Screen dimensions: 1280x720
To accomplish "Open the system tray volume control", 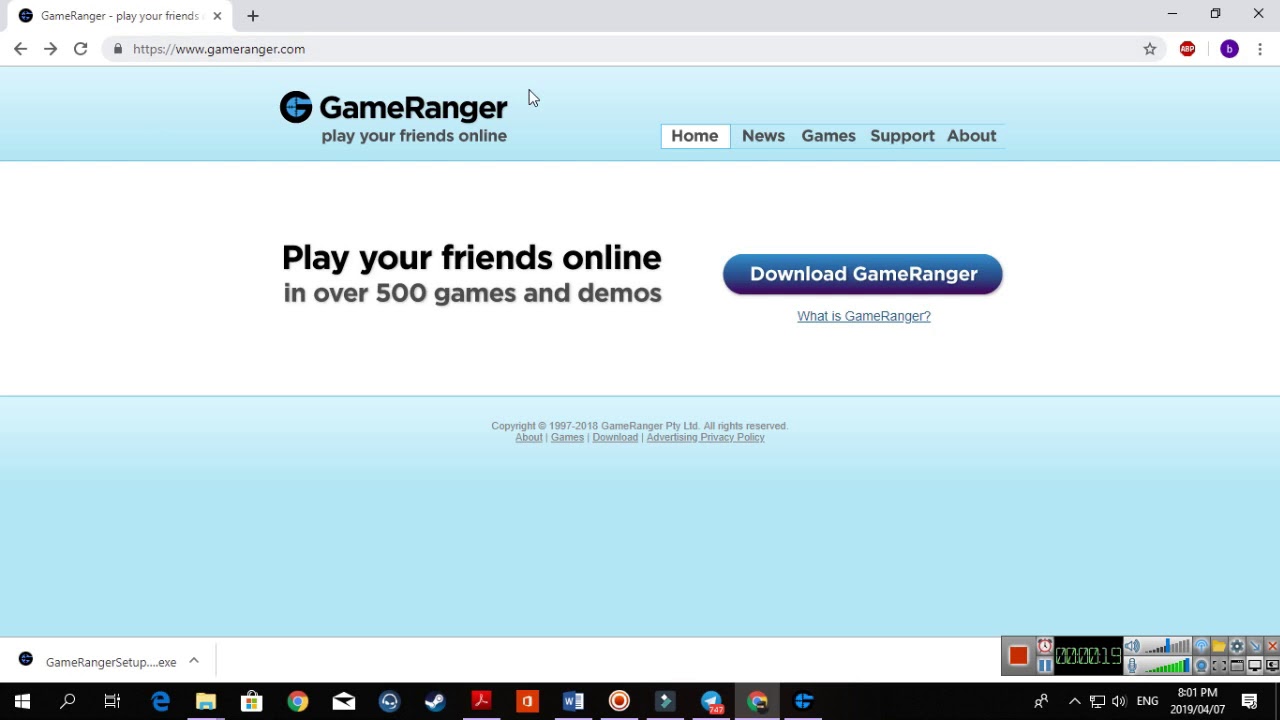I will coord(1119,701).
